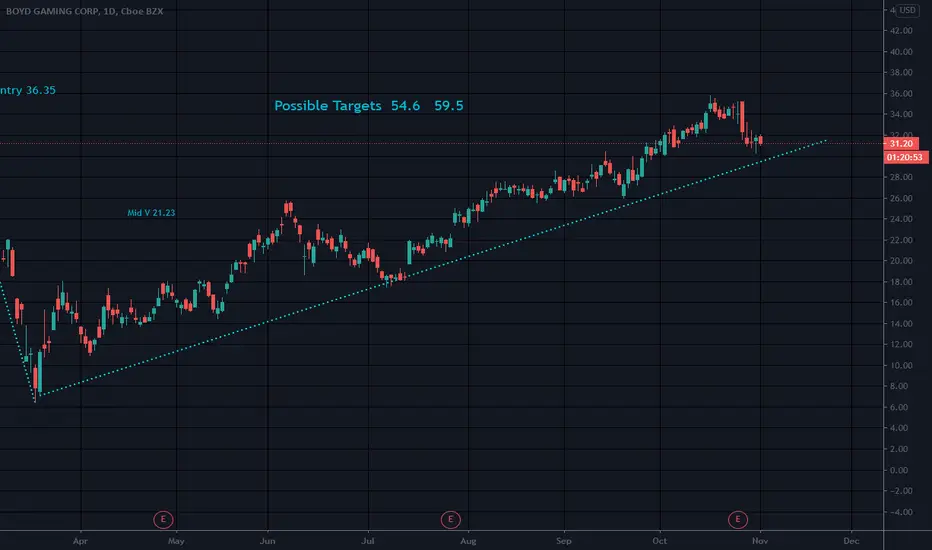Click the countdown timer 01:20:53
932x550 pixels.
[x=905, y=157]
